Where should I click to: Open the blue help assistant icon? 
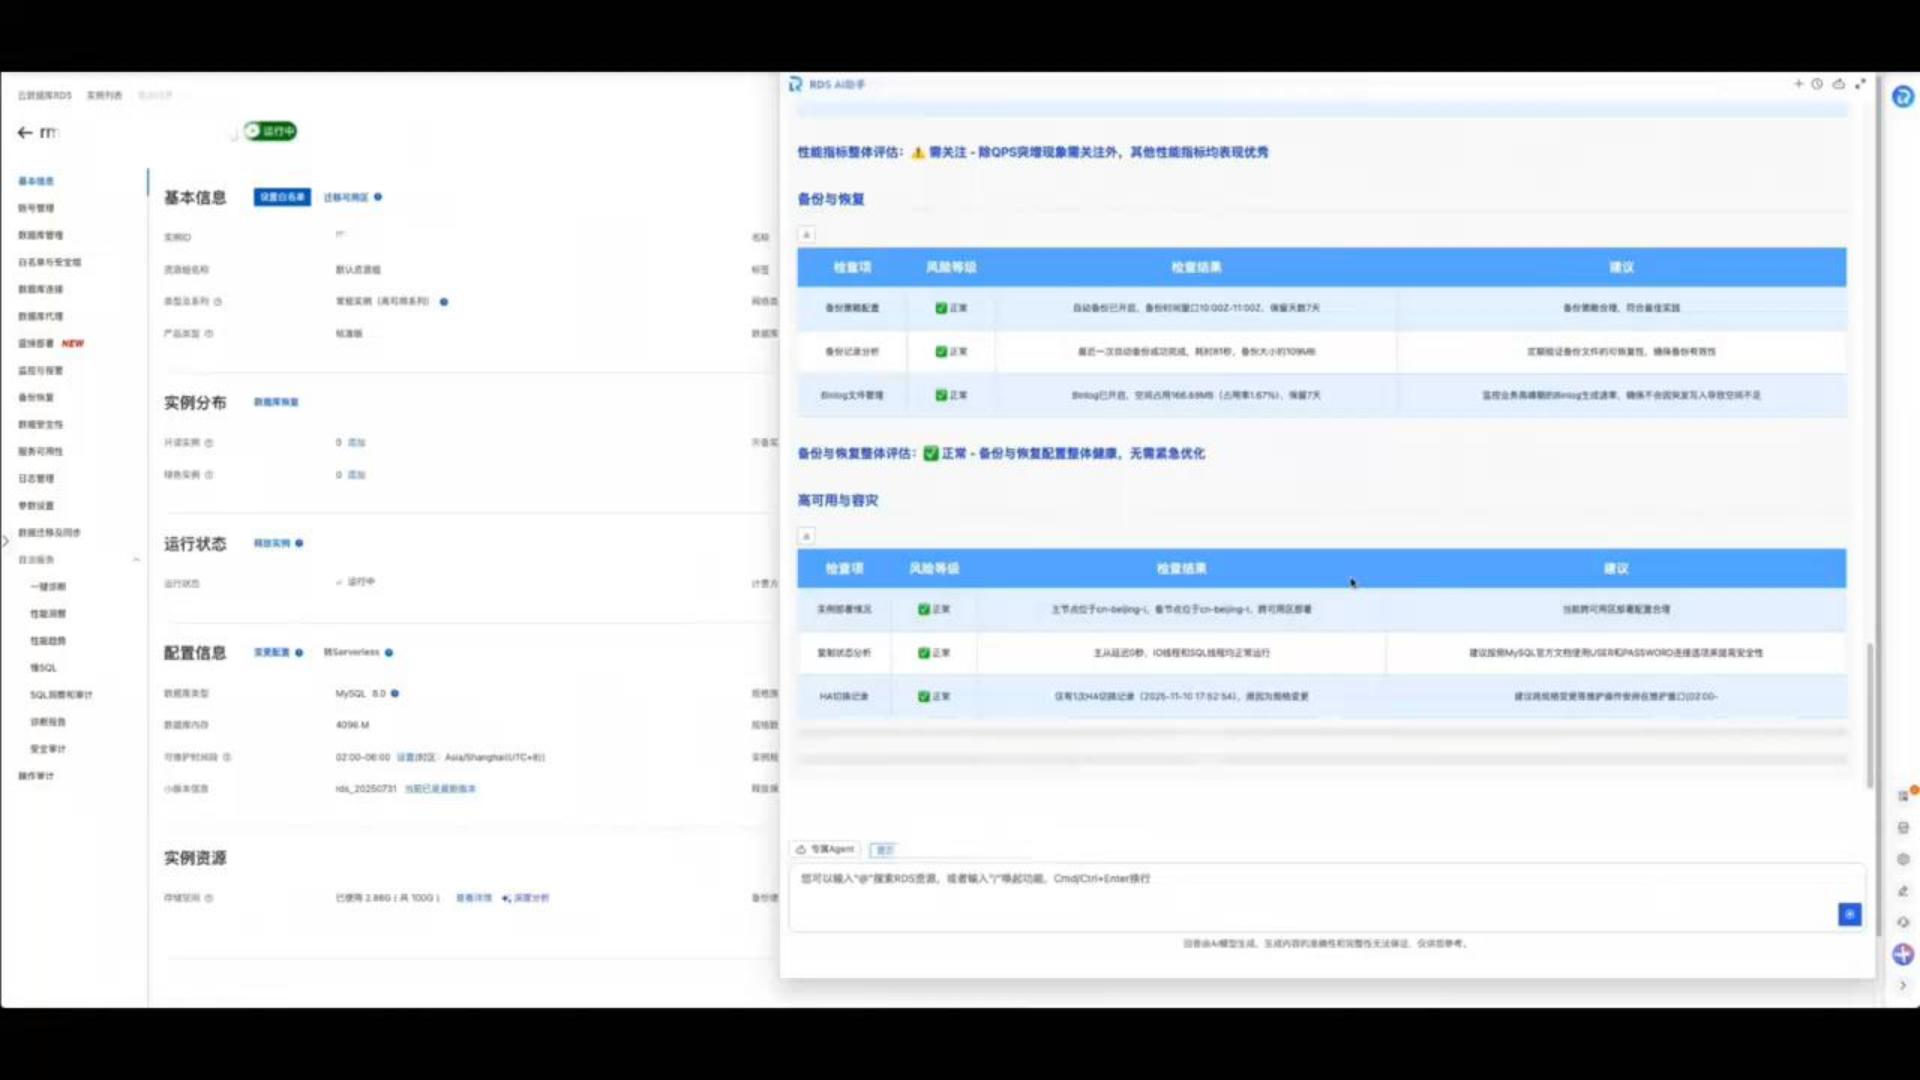click(x=1902, y=97)
